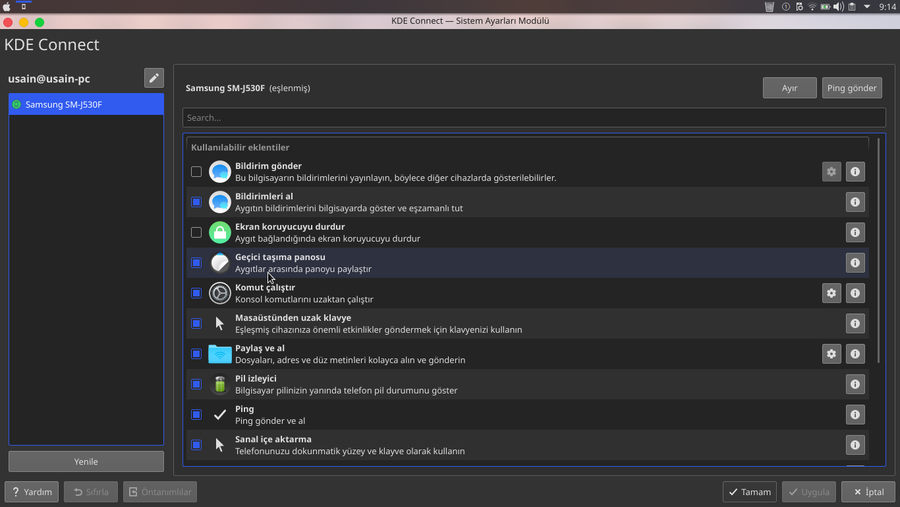Show info for Paylaş ve al plugin
The height and width of the screenshot is (507, 900).
click(x=855, y=354)
